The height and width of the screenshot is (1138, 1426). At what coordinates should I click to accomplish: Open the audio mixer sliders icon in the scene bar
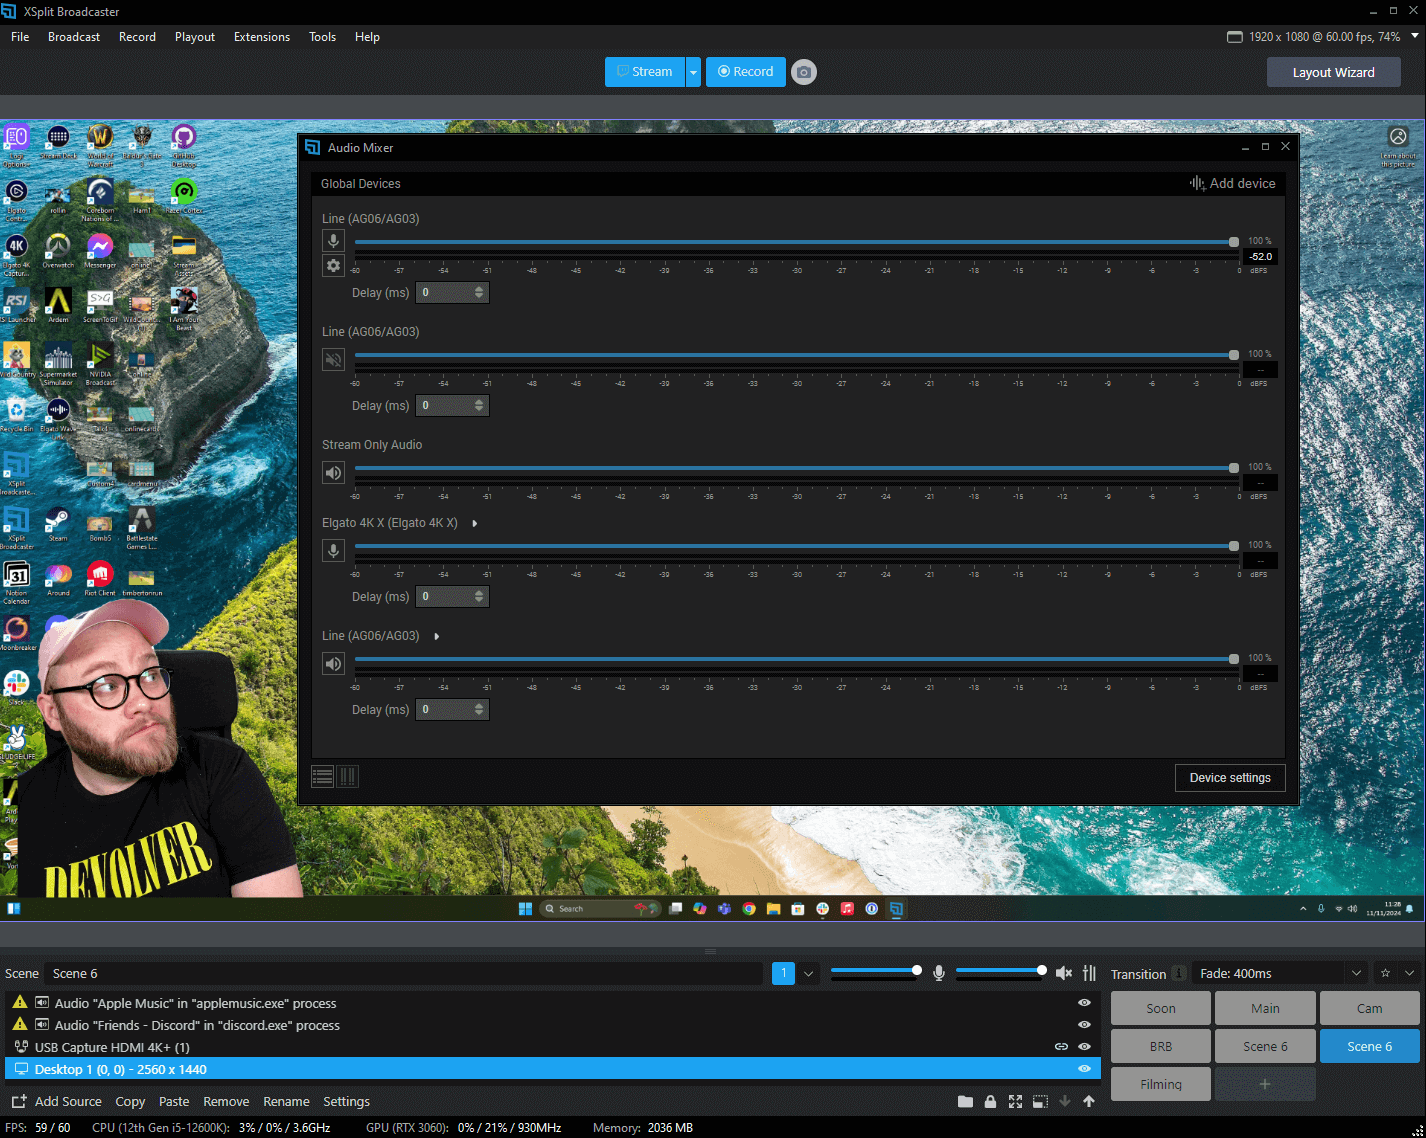(1090, 973)
